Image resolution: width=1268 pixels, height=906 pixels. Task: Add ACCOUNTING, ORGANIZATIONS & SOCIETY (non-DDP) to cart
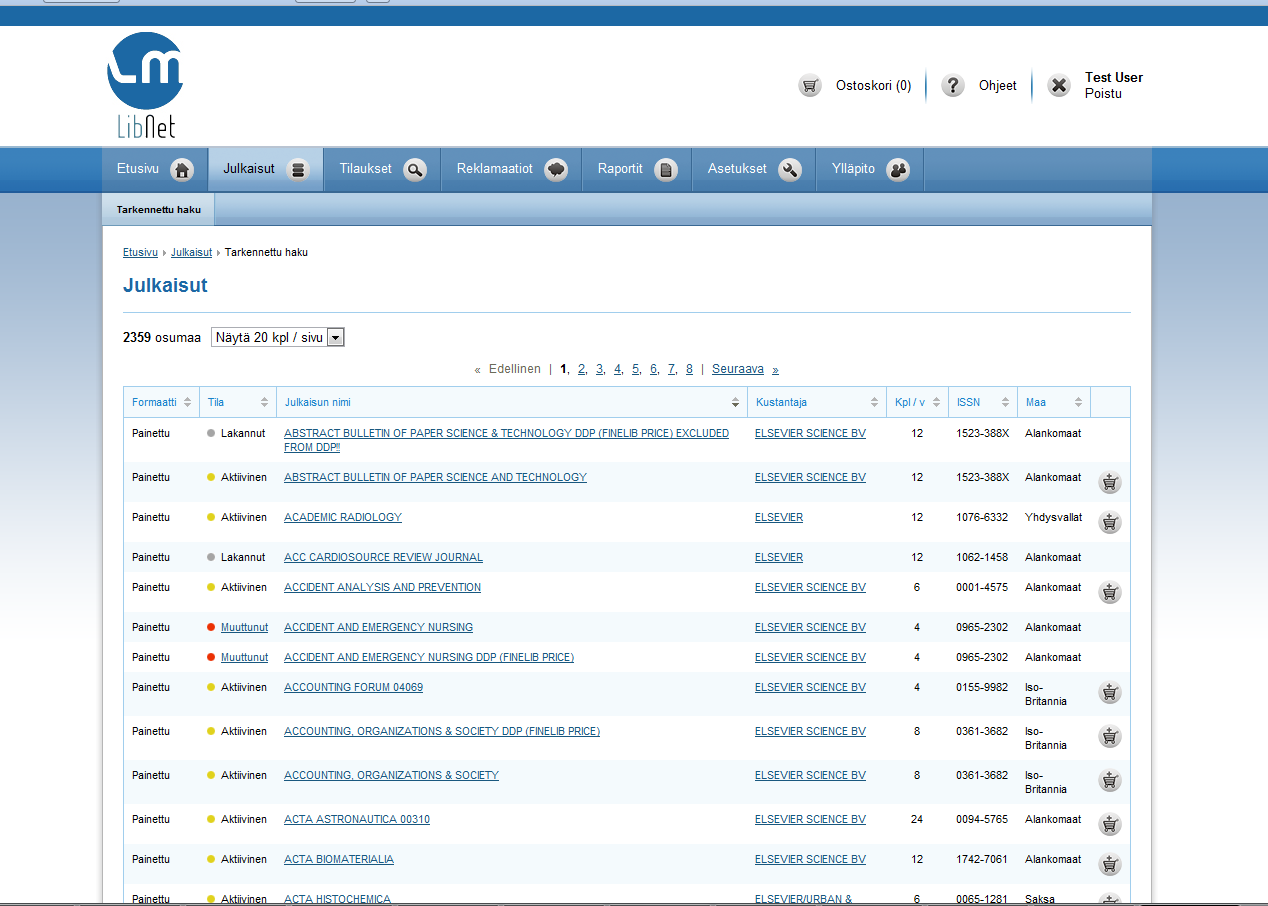[x=1109, y=780]
